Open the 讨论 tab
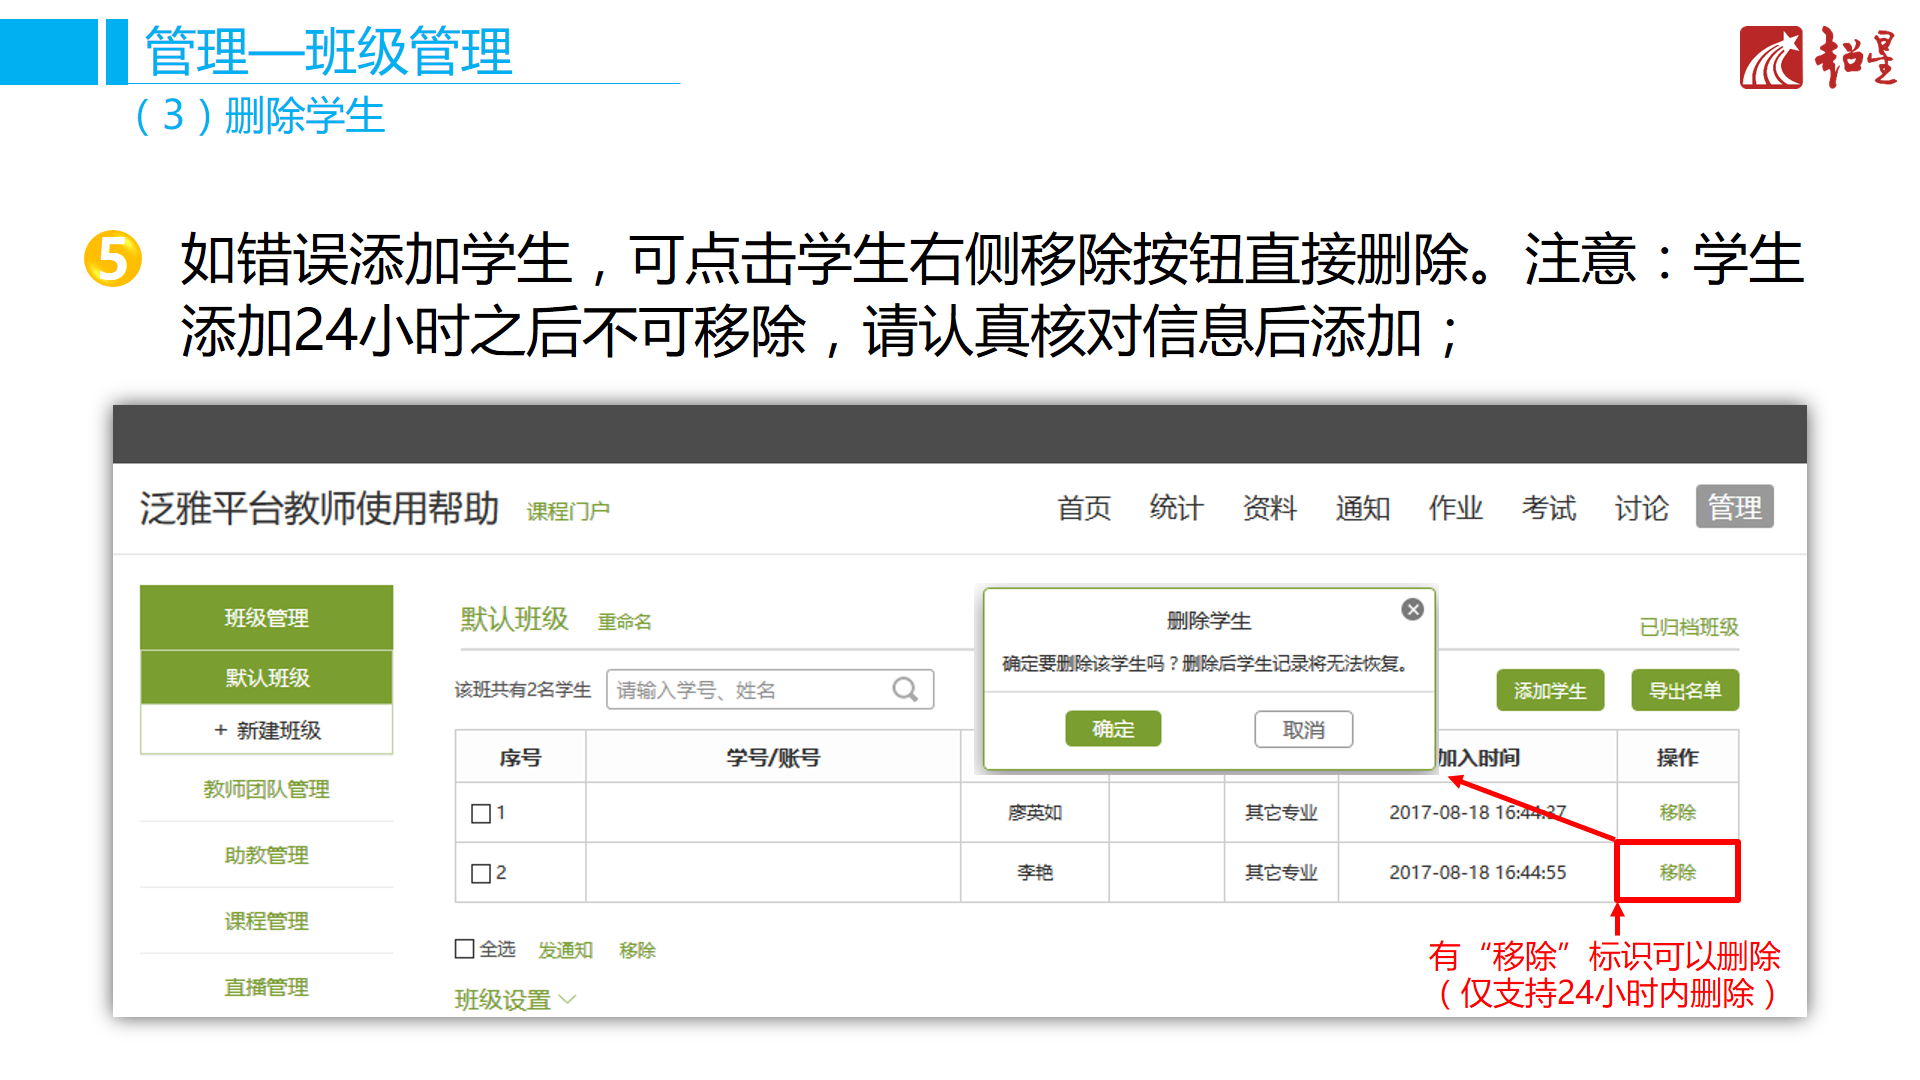Viewport: 1920px width, 1080px height. [x=1640, y=508]
